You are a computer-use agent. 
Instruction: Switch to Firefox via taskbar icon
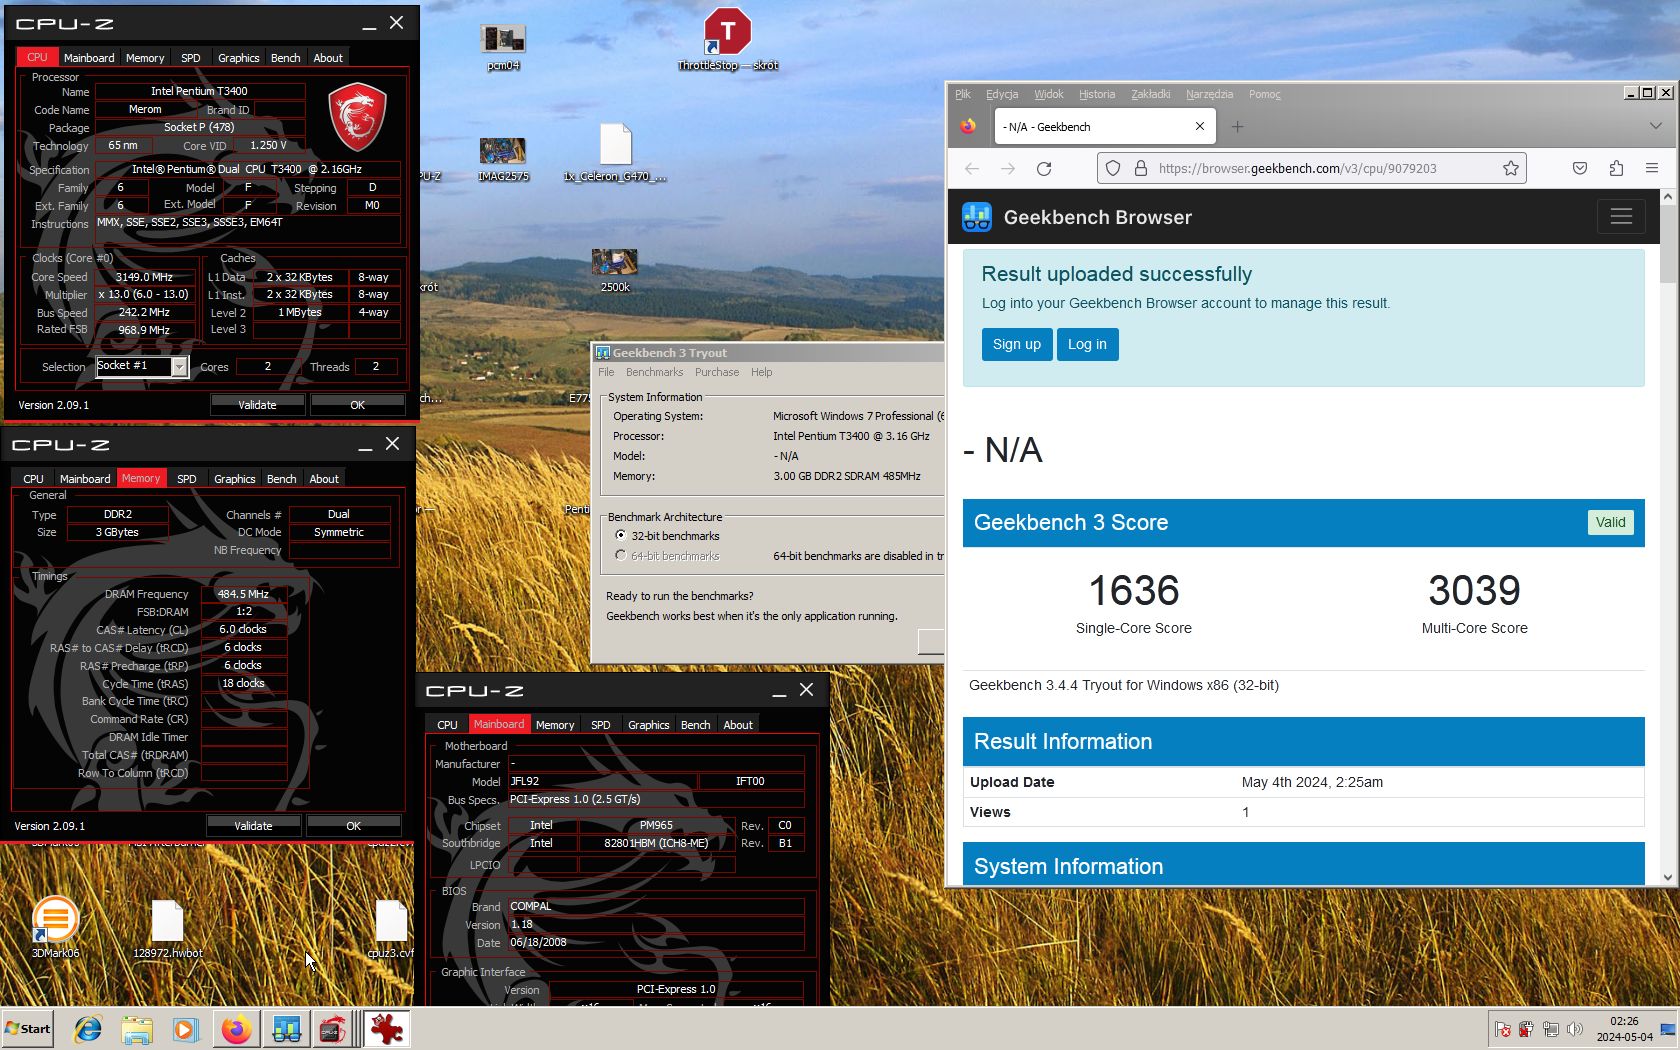click(x=236, y=1029)
